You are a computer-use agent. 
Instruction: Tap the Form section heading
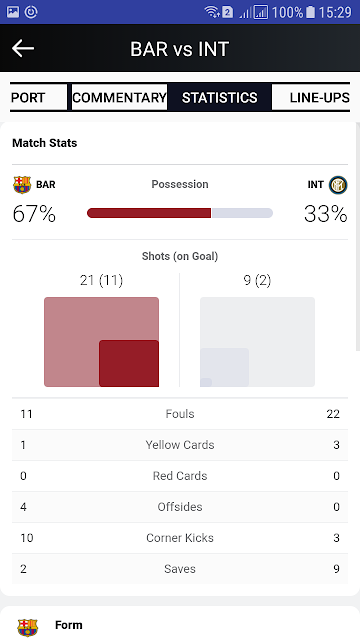(69, 625)
